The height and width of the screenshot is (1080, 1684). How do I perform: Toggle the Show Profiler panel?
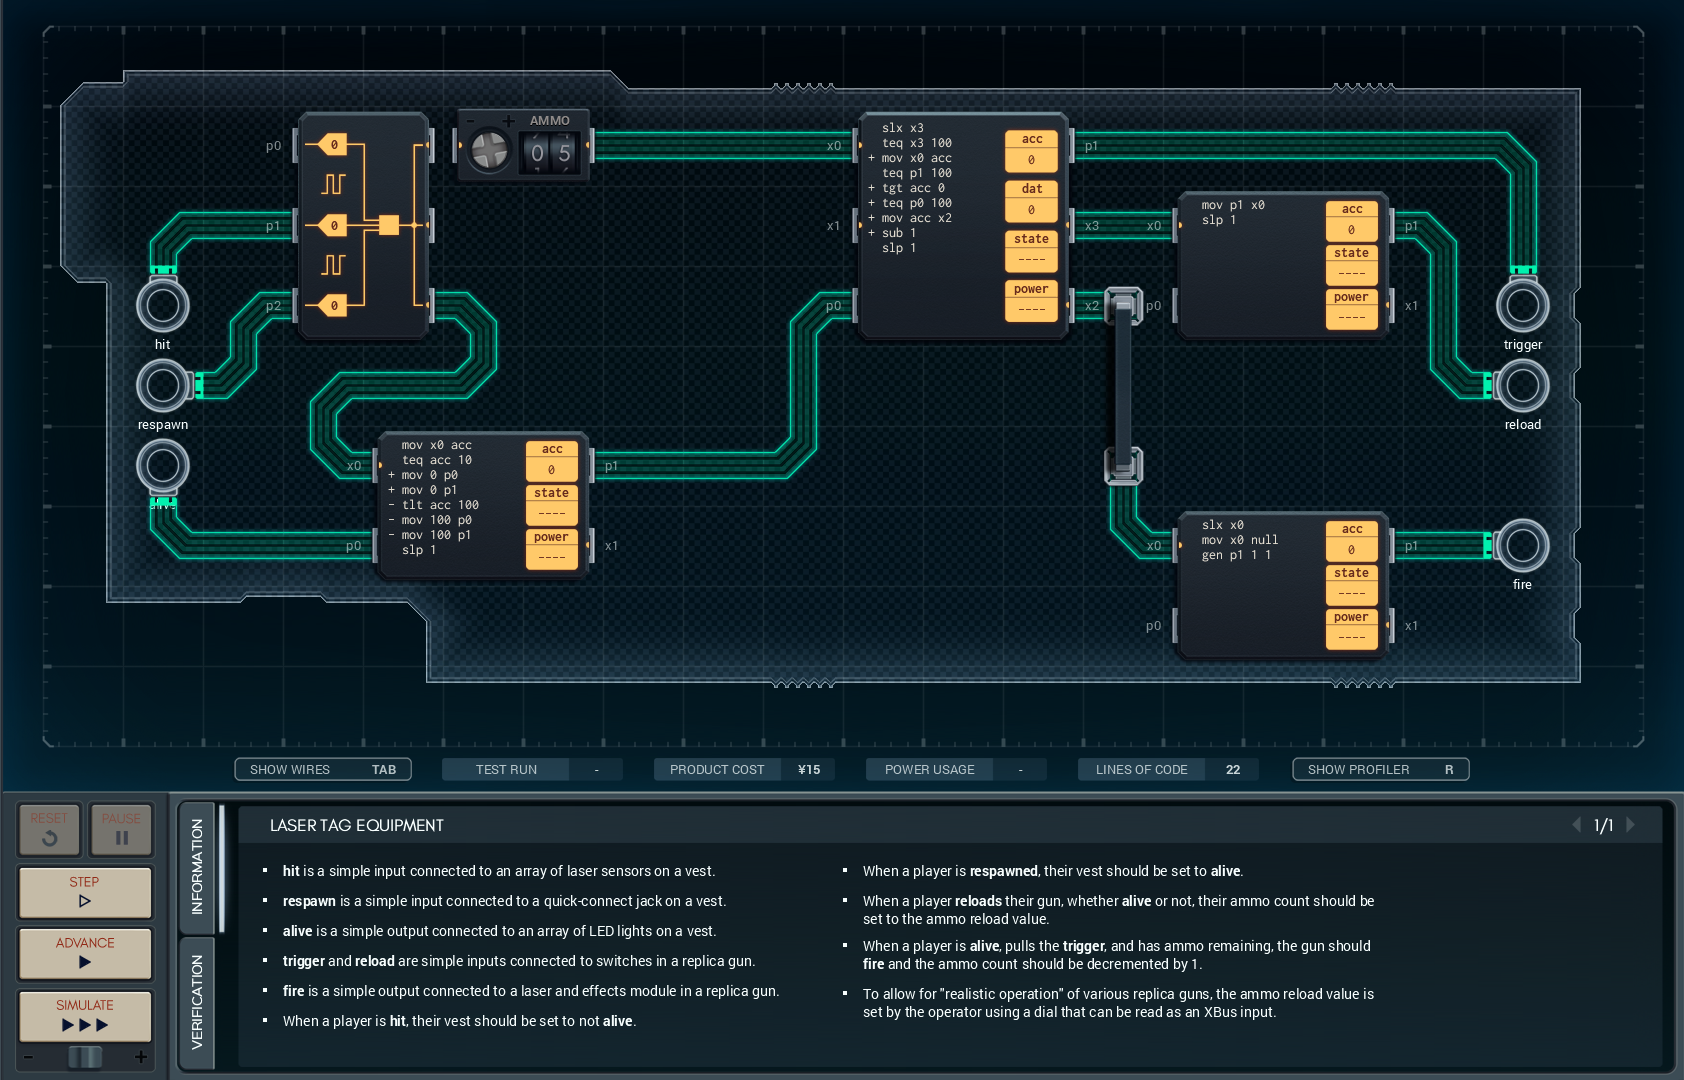coord(1380,769)
